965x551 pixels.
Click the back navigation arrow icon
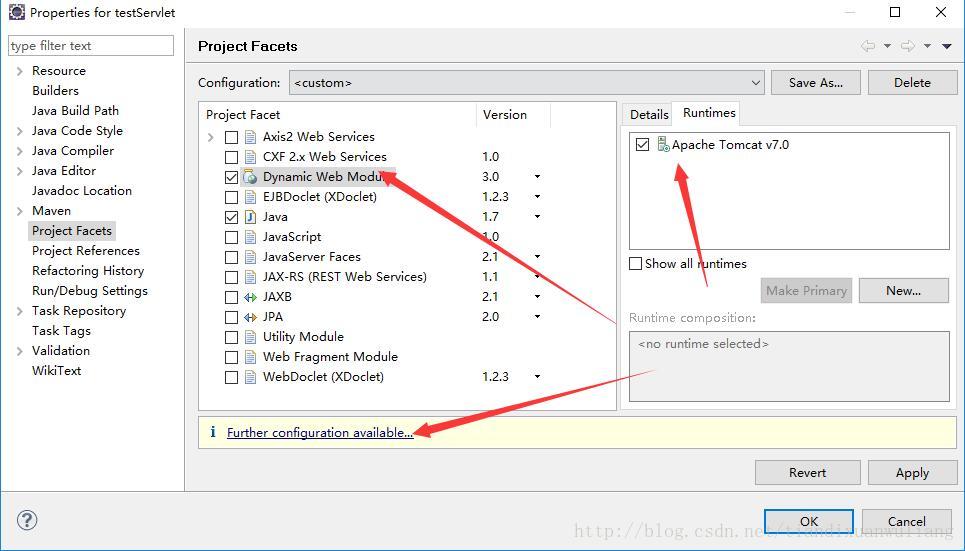[868, 46]
